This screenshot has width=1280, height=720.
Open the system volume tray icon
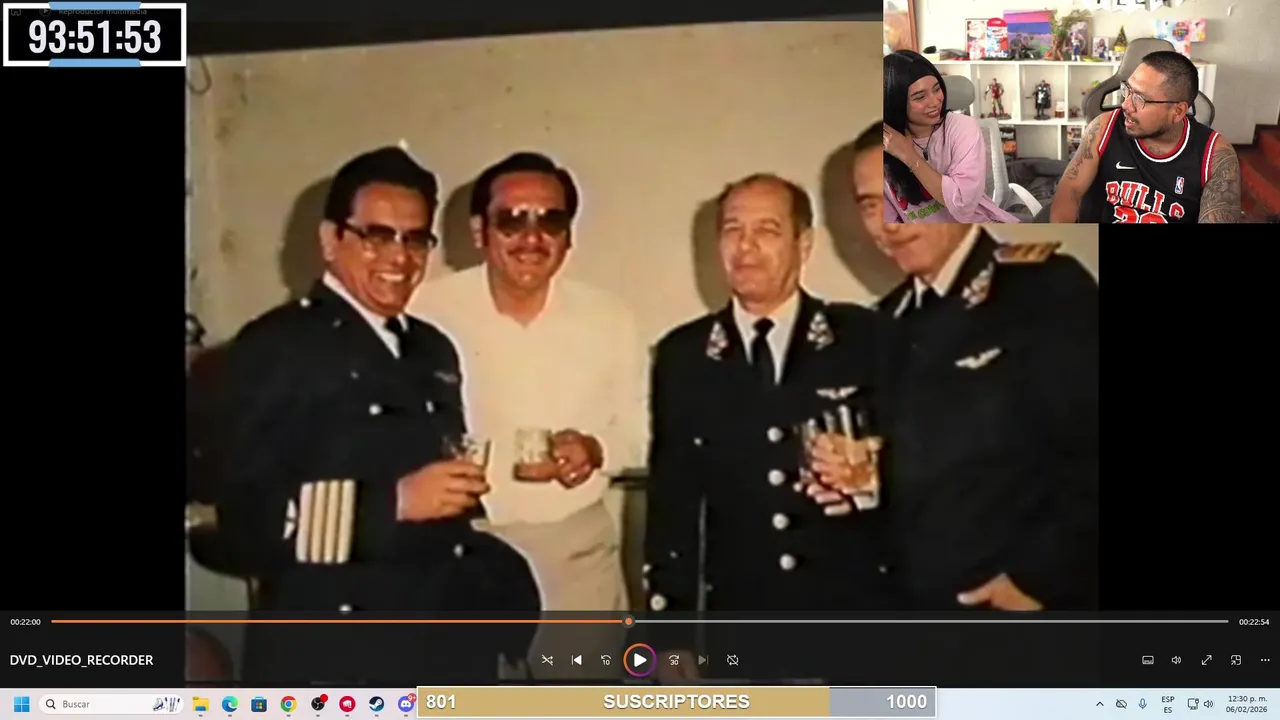tap(1208, 704)
